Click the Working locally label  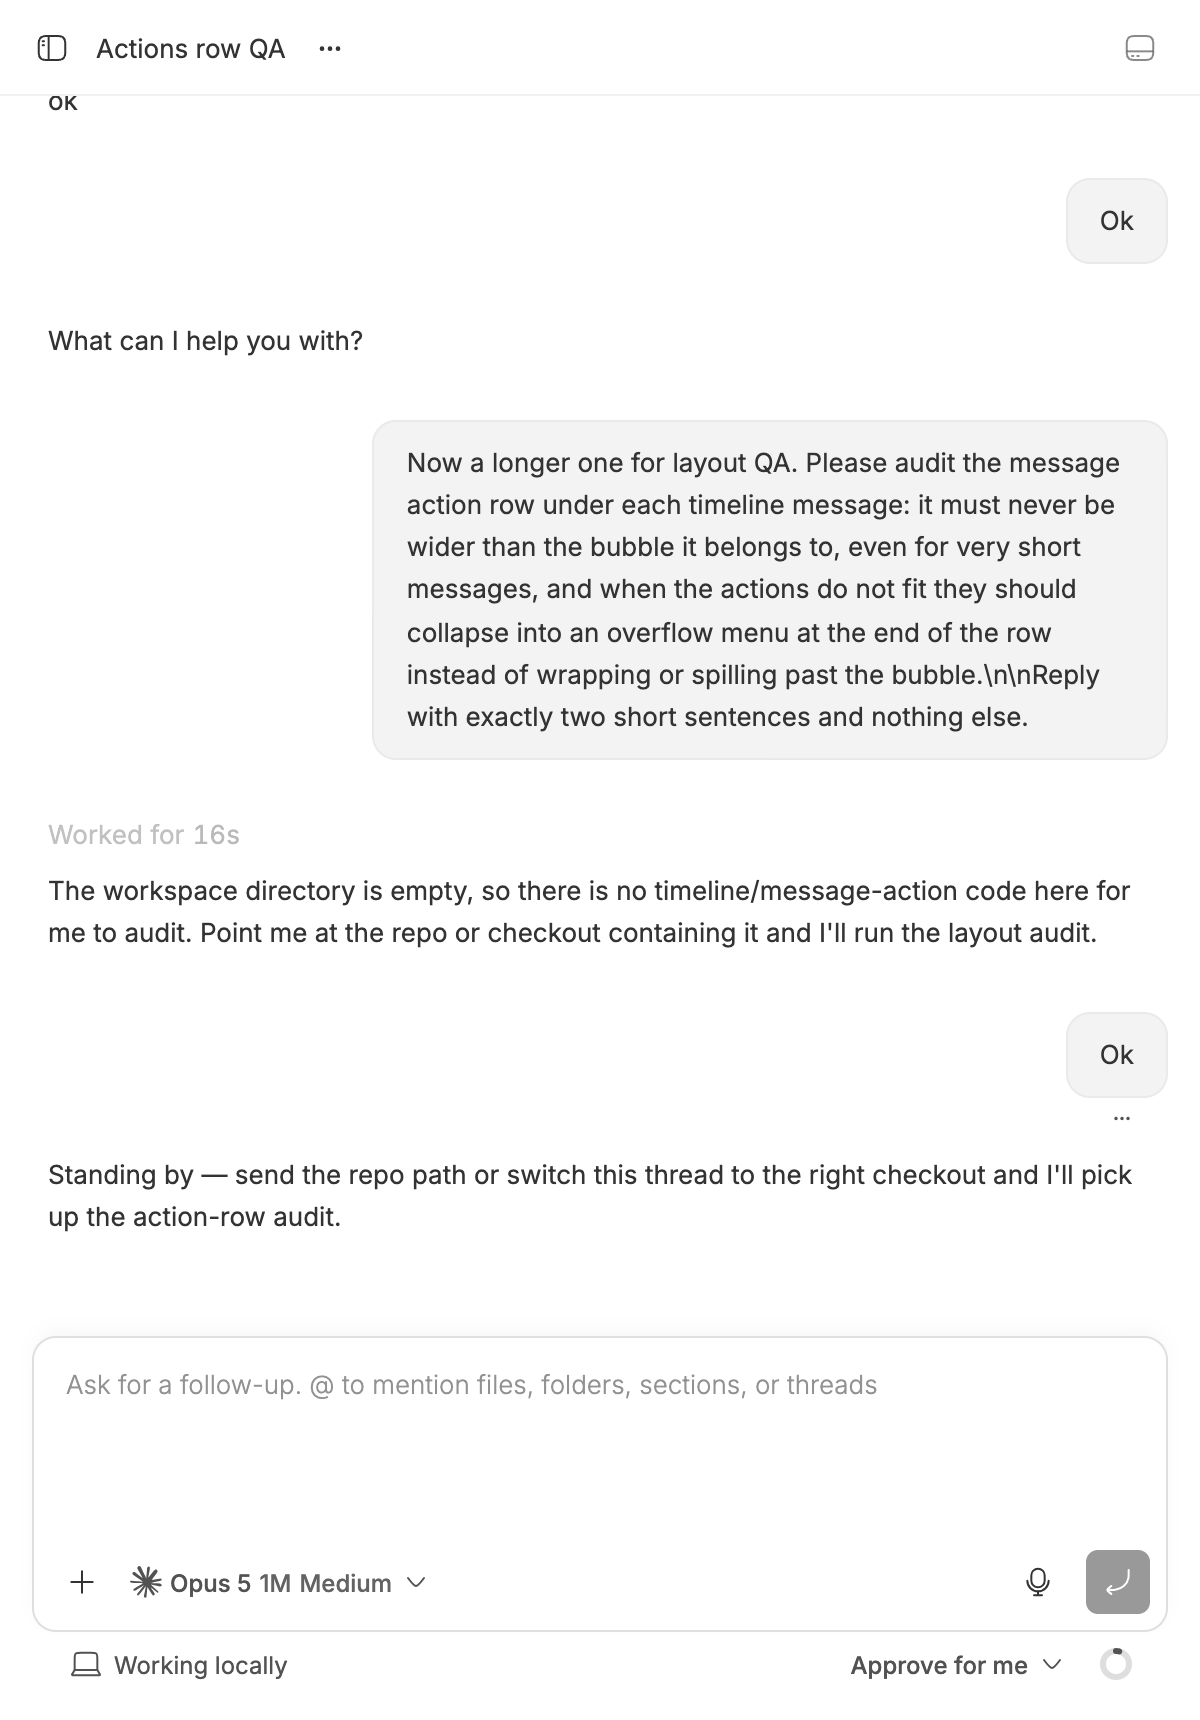pyautogui.click(x=200, y=1665)
